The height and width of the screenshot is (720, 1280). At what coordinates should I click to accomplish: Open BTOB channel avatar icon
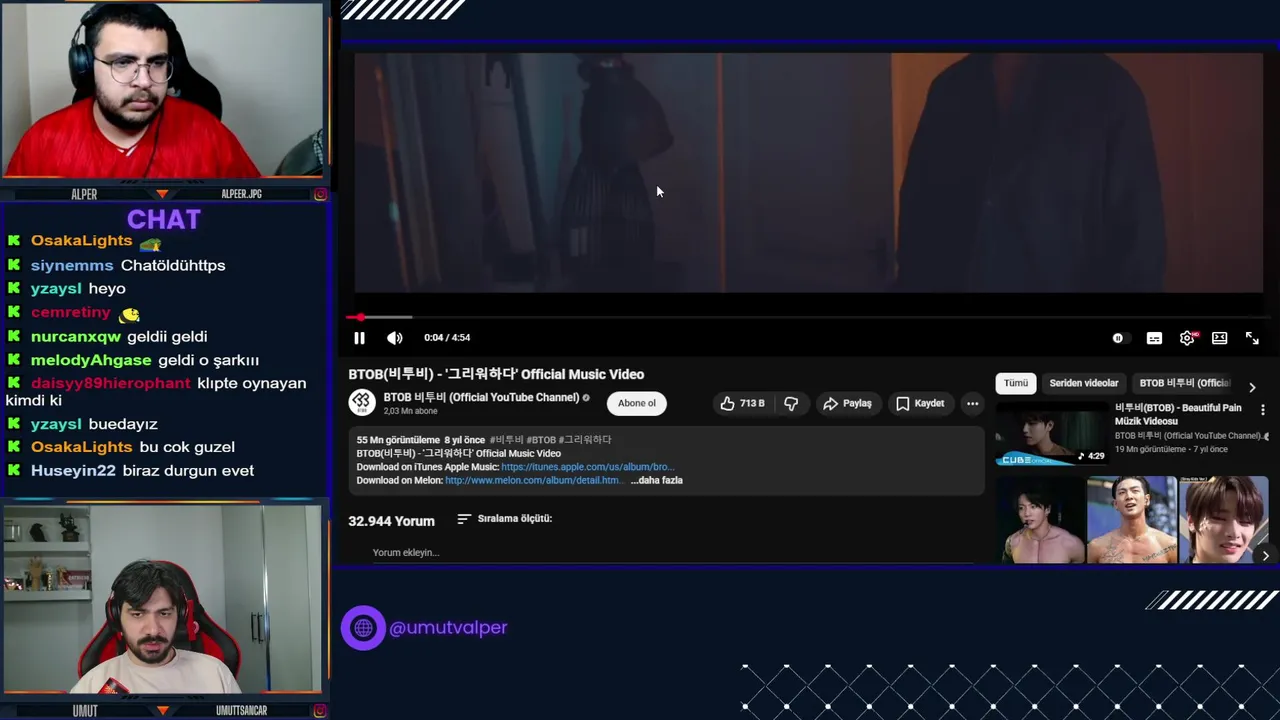[x=361, y=402]
